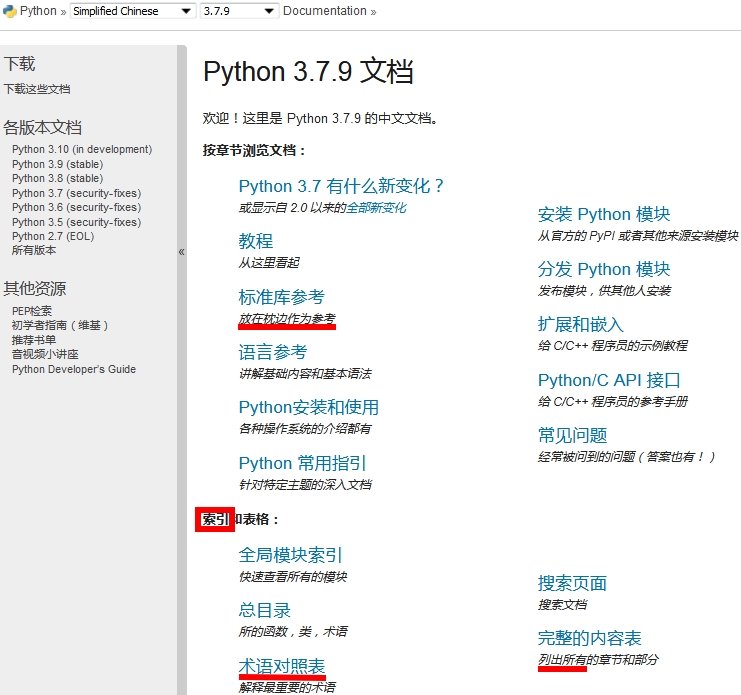Screen dimensions: 741x695
Task: Click 按章节浏览文档 section label
Action: pos(254,150)
